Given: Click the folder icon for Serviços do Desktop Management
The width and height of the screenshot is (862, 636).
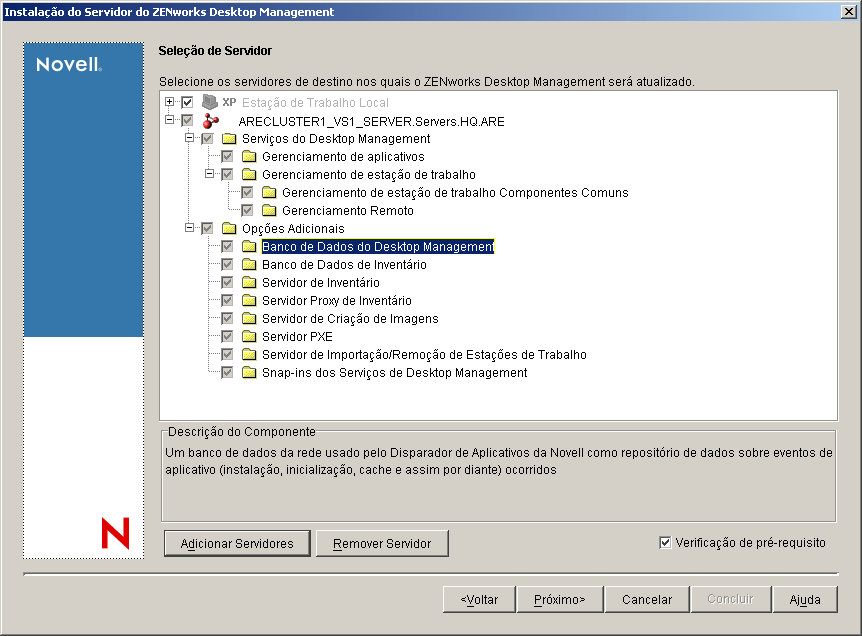Looking at the screenshot, I should coord(227,140).
